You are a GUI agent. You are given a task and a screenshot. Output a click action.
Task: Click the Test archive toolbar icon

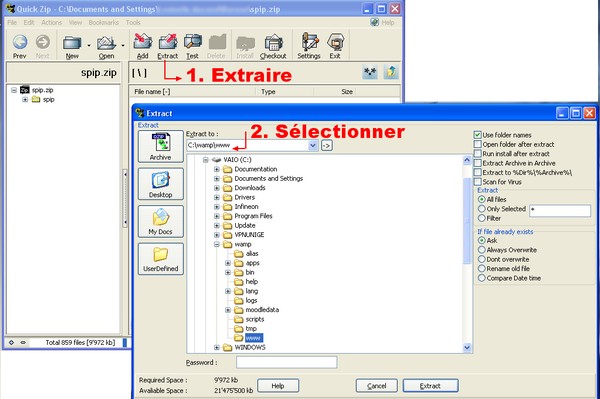pyautogui.click(x=192, y=42)
